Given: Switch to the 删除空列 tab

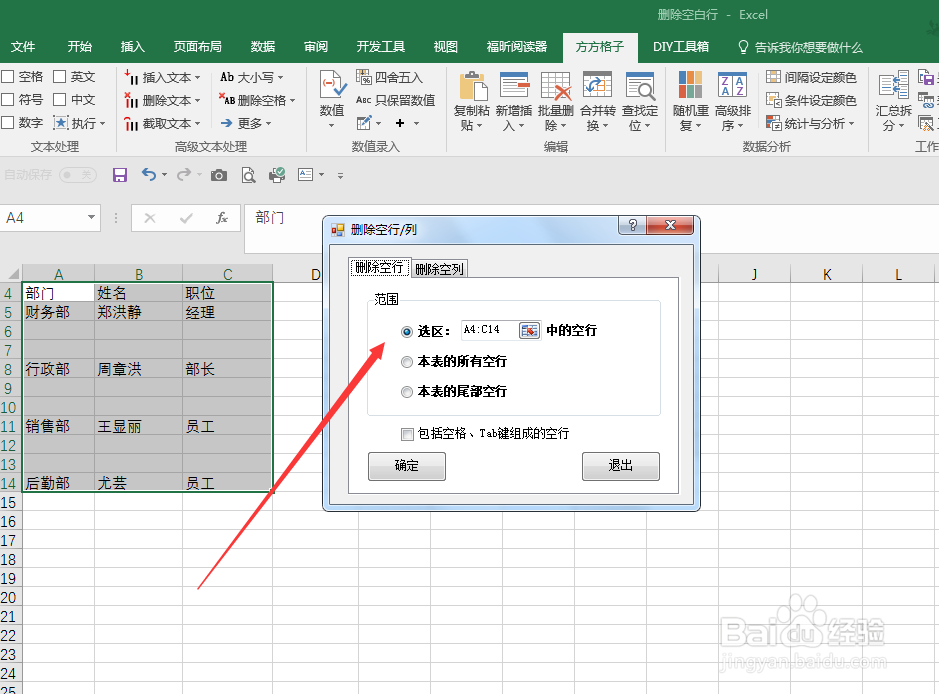Looking at the screenshot, I should pyautogui.click(x=438, y=268).
